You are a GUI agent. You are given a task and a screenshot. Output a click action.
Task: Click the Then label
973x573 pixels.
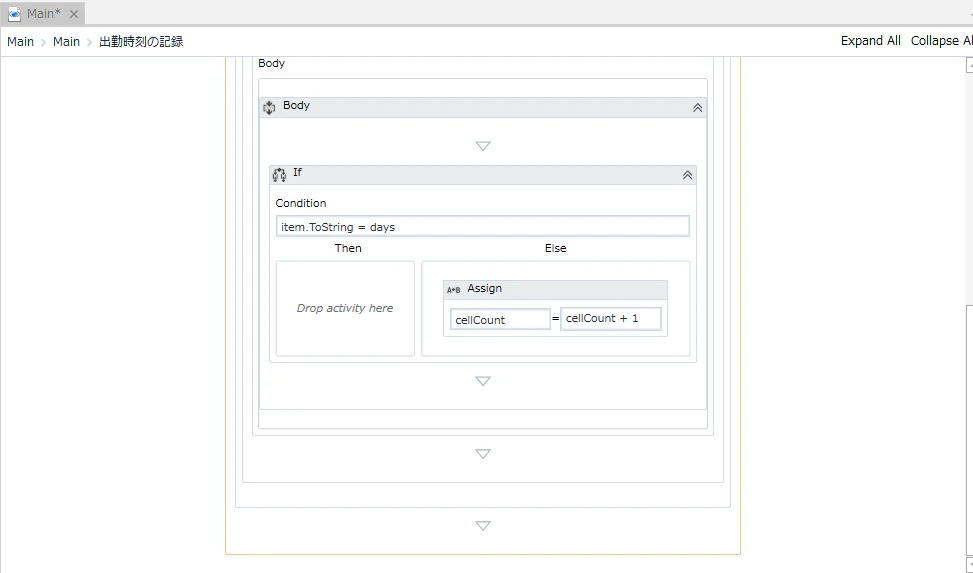coord(348,248)
